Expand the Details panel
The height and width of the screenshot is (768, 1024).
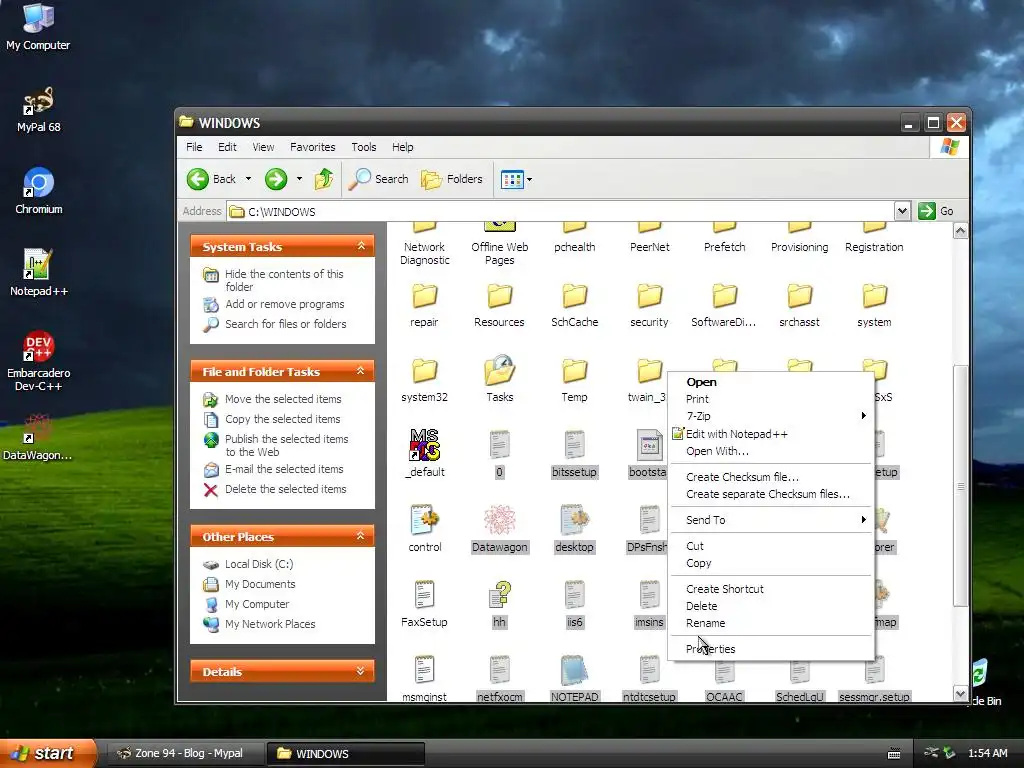[x=360, y=671]
